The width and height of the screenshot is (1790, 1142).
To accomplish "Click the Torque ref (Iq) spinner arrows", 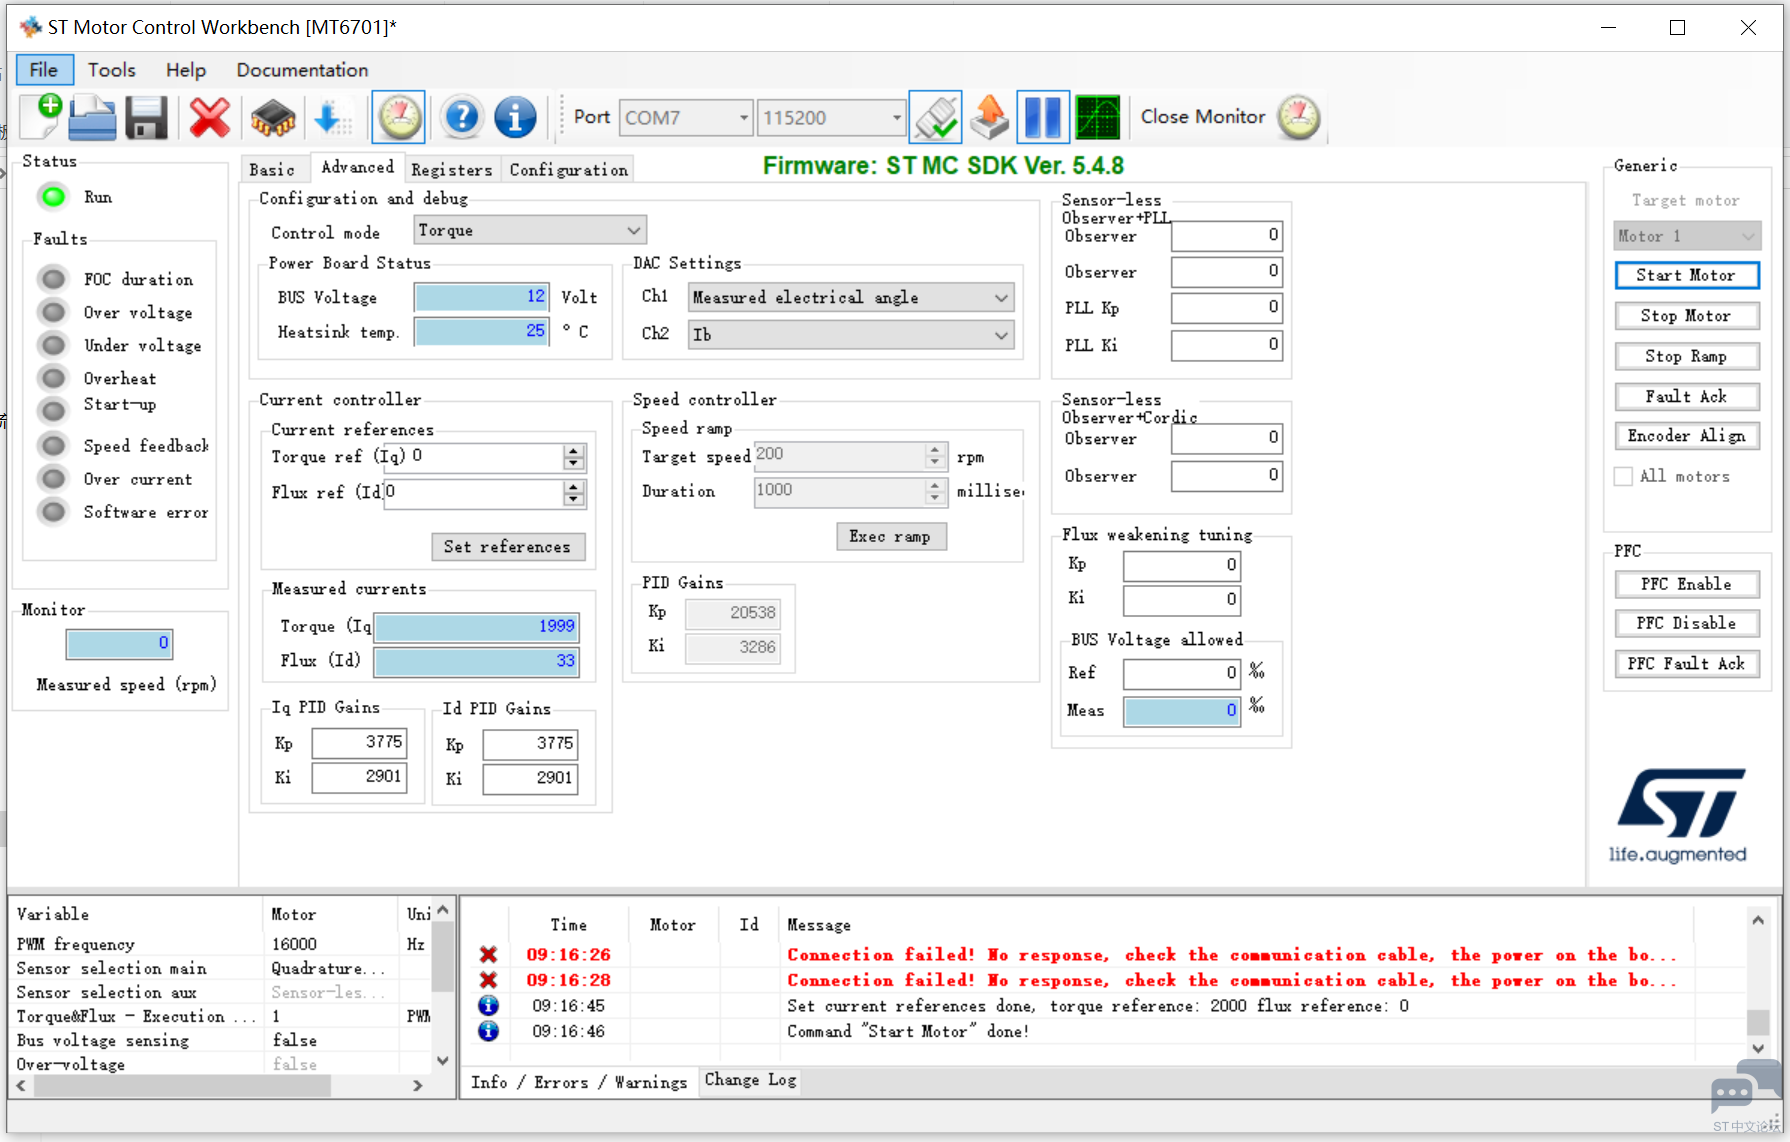I will (x=574, y=457).
